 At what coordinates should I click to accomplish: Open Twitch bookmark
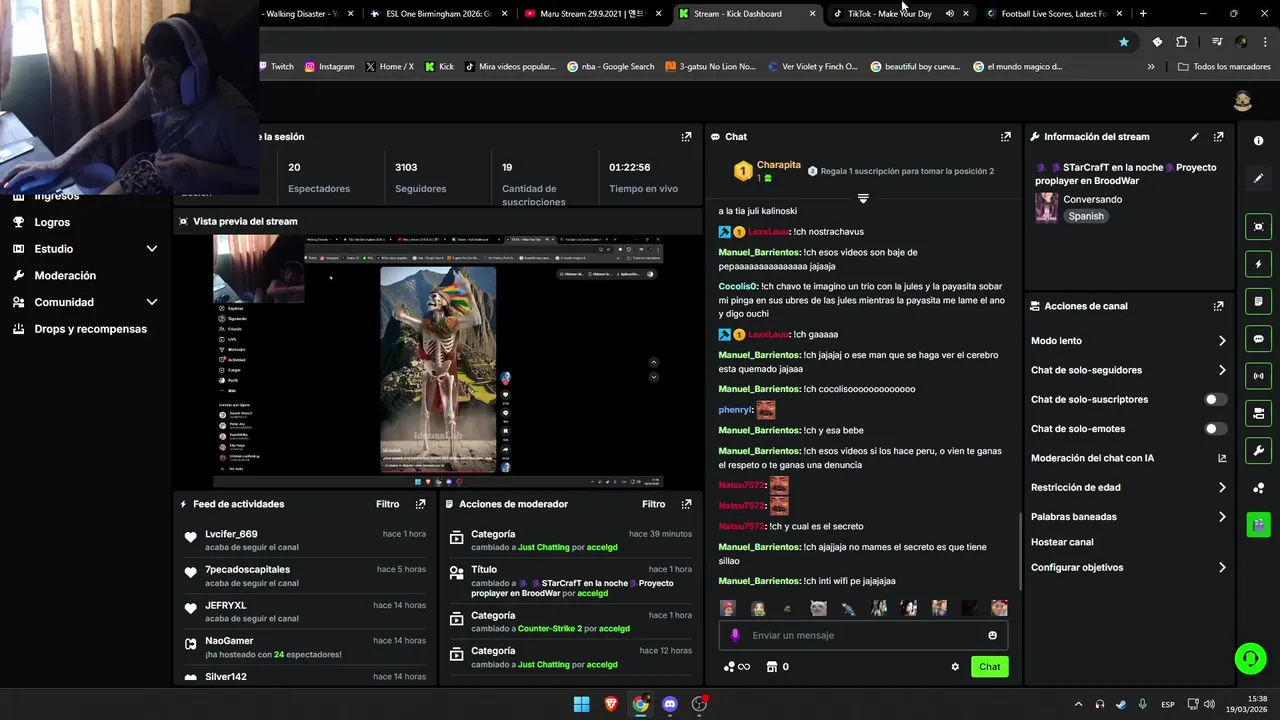pos(275,67)
